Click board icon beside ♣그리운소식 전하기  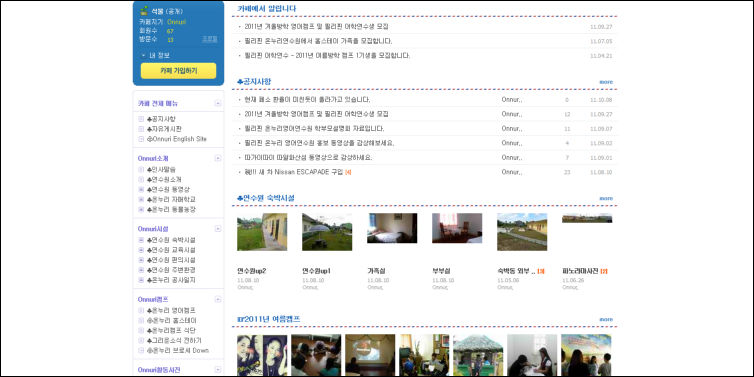(x=141, y=340)
